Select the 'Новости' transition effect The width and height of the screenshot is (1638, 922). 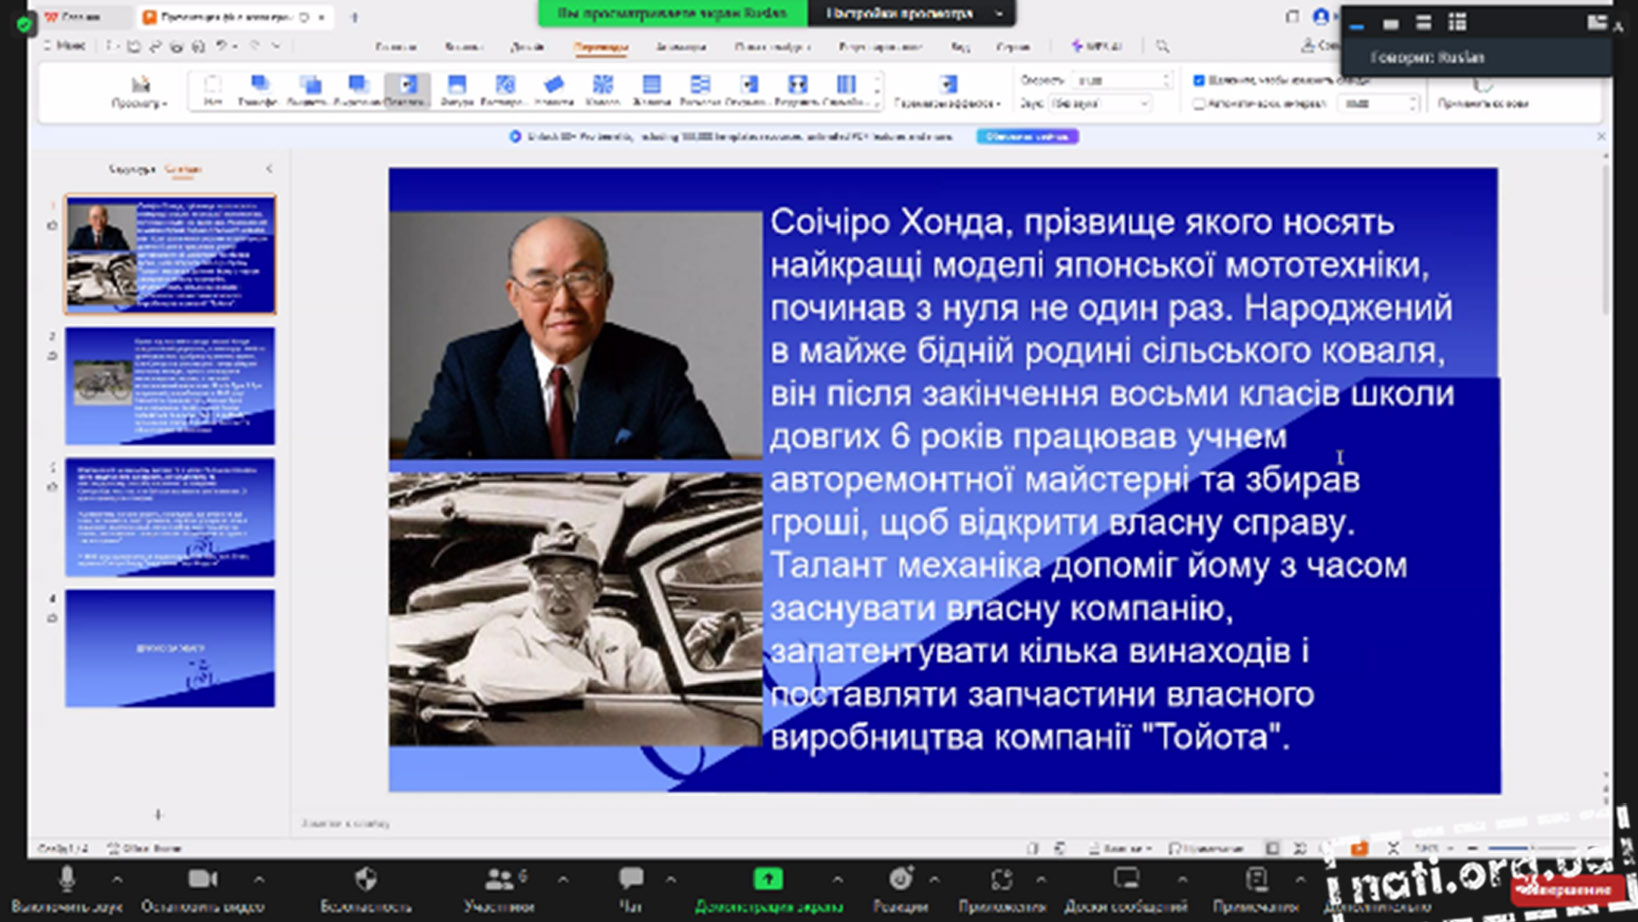coord(553,90)
